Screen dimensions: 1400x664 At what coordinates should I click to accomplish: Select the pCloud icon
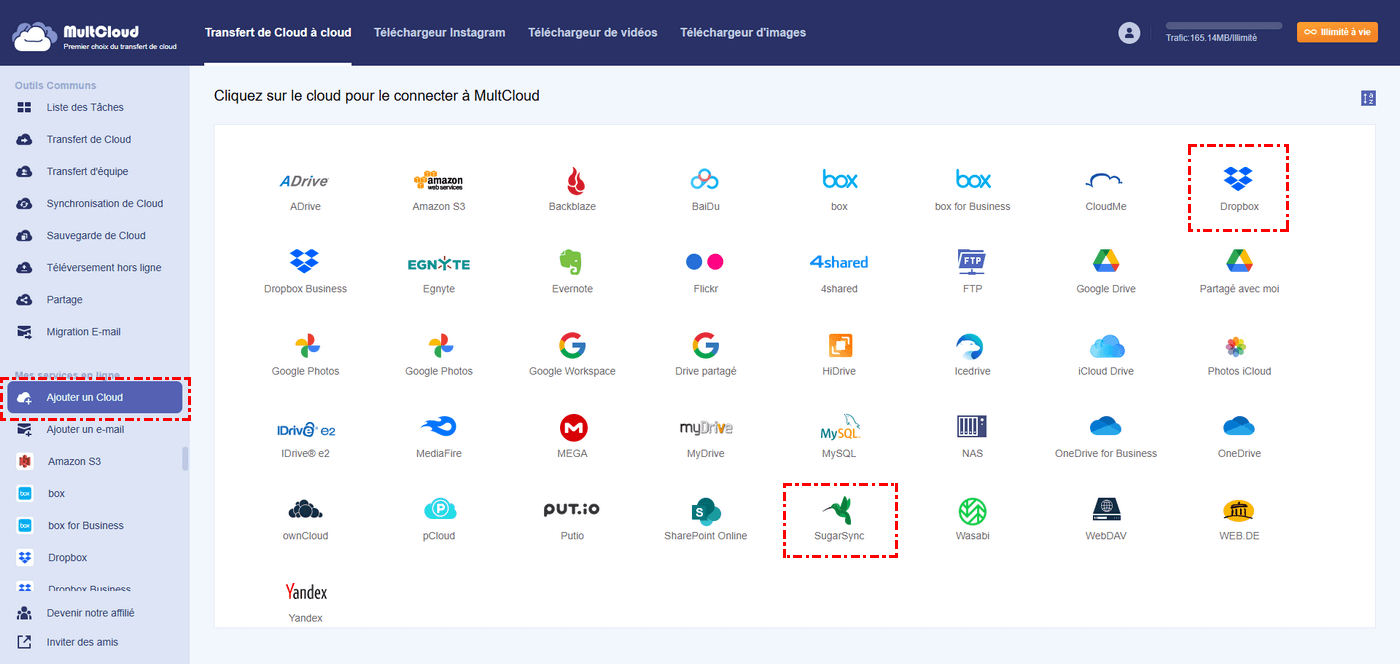click(x=439, y=510)
